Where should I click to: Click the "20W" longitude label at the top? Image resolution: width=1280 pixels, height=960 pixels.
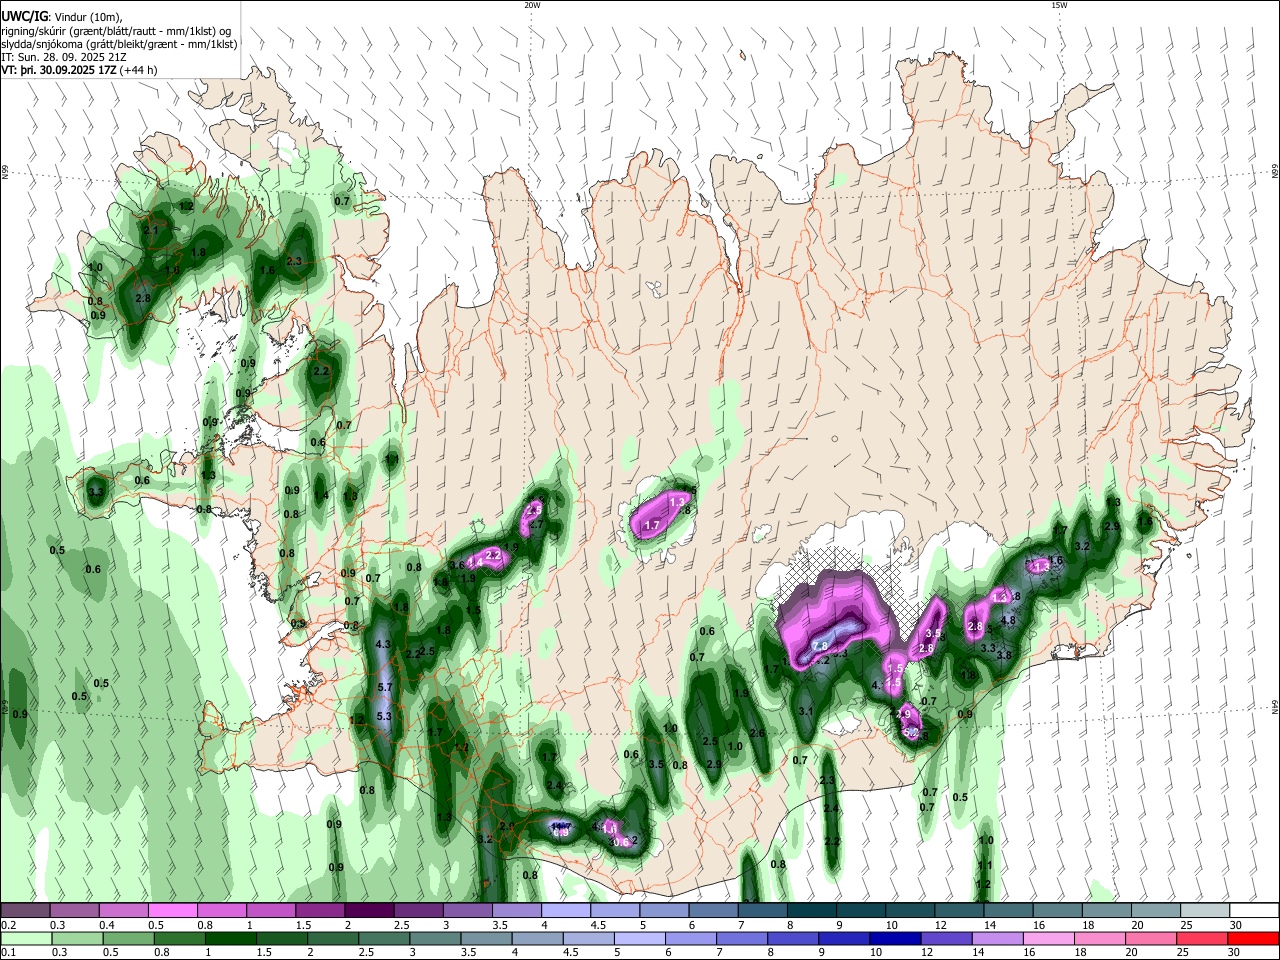coord(533,5)
